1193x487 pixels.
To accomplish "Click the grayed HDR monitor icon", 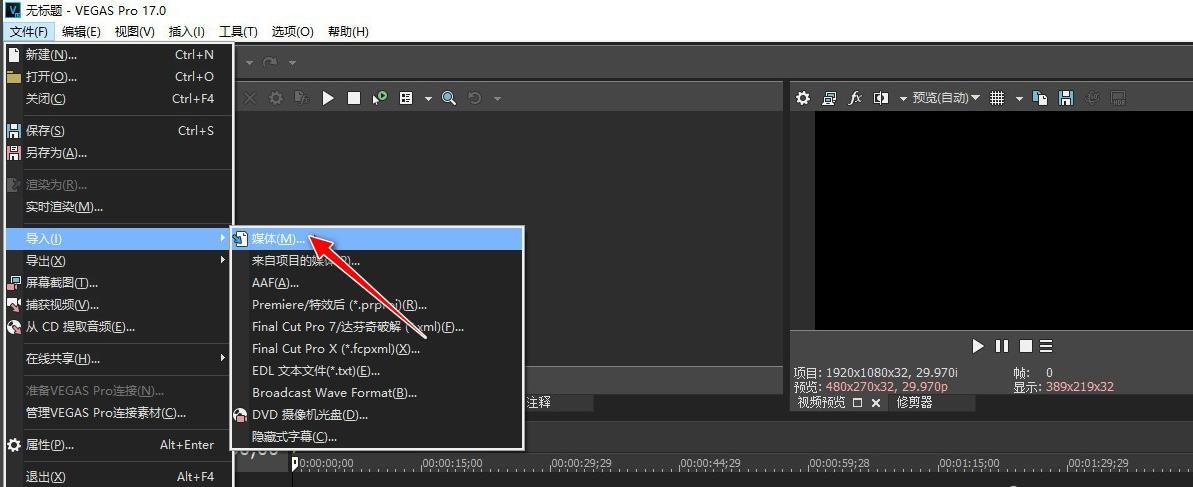I will 1118,98.
